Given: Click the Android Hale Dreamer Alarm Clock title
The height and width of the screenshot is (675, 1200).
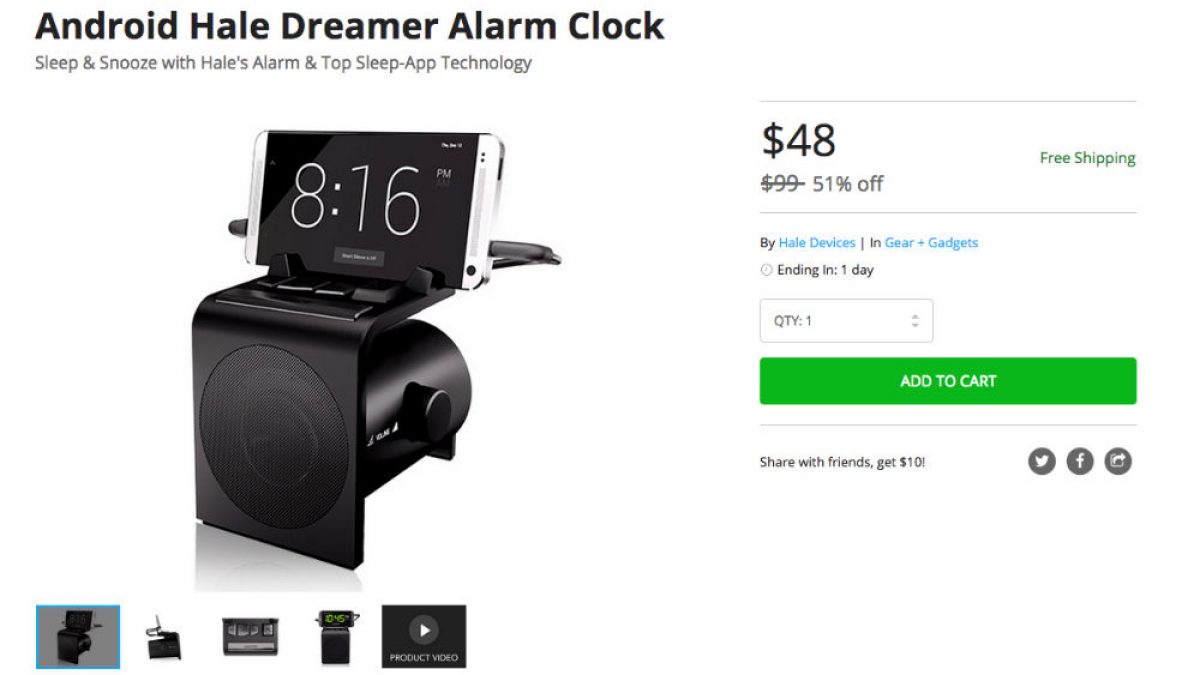Looking at the screenshot, I should (350, 25).
